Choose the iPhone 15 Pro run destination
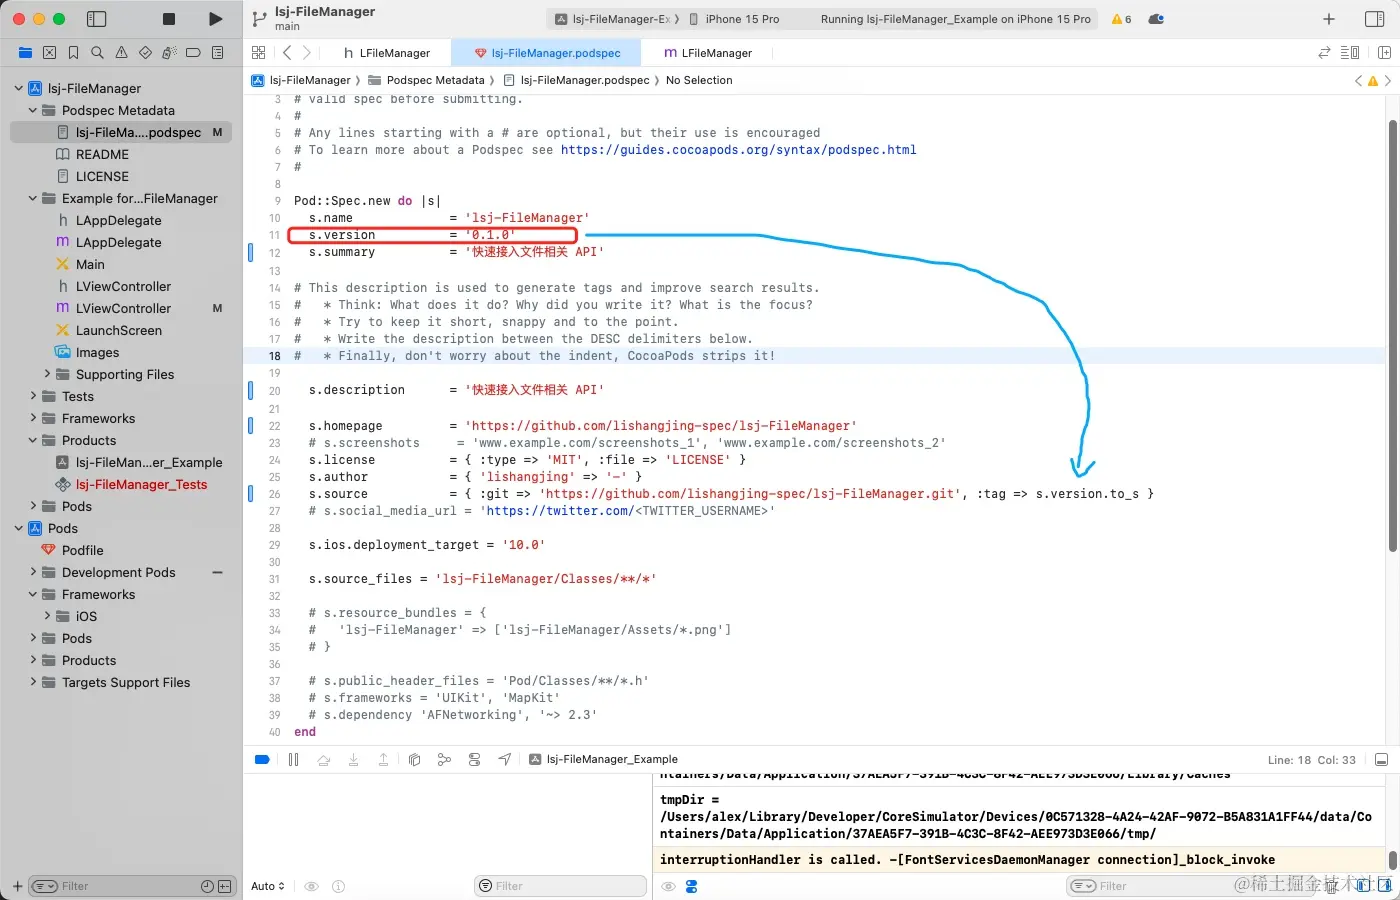1400x900 pixels. [x=734, y=19]
